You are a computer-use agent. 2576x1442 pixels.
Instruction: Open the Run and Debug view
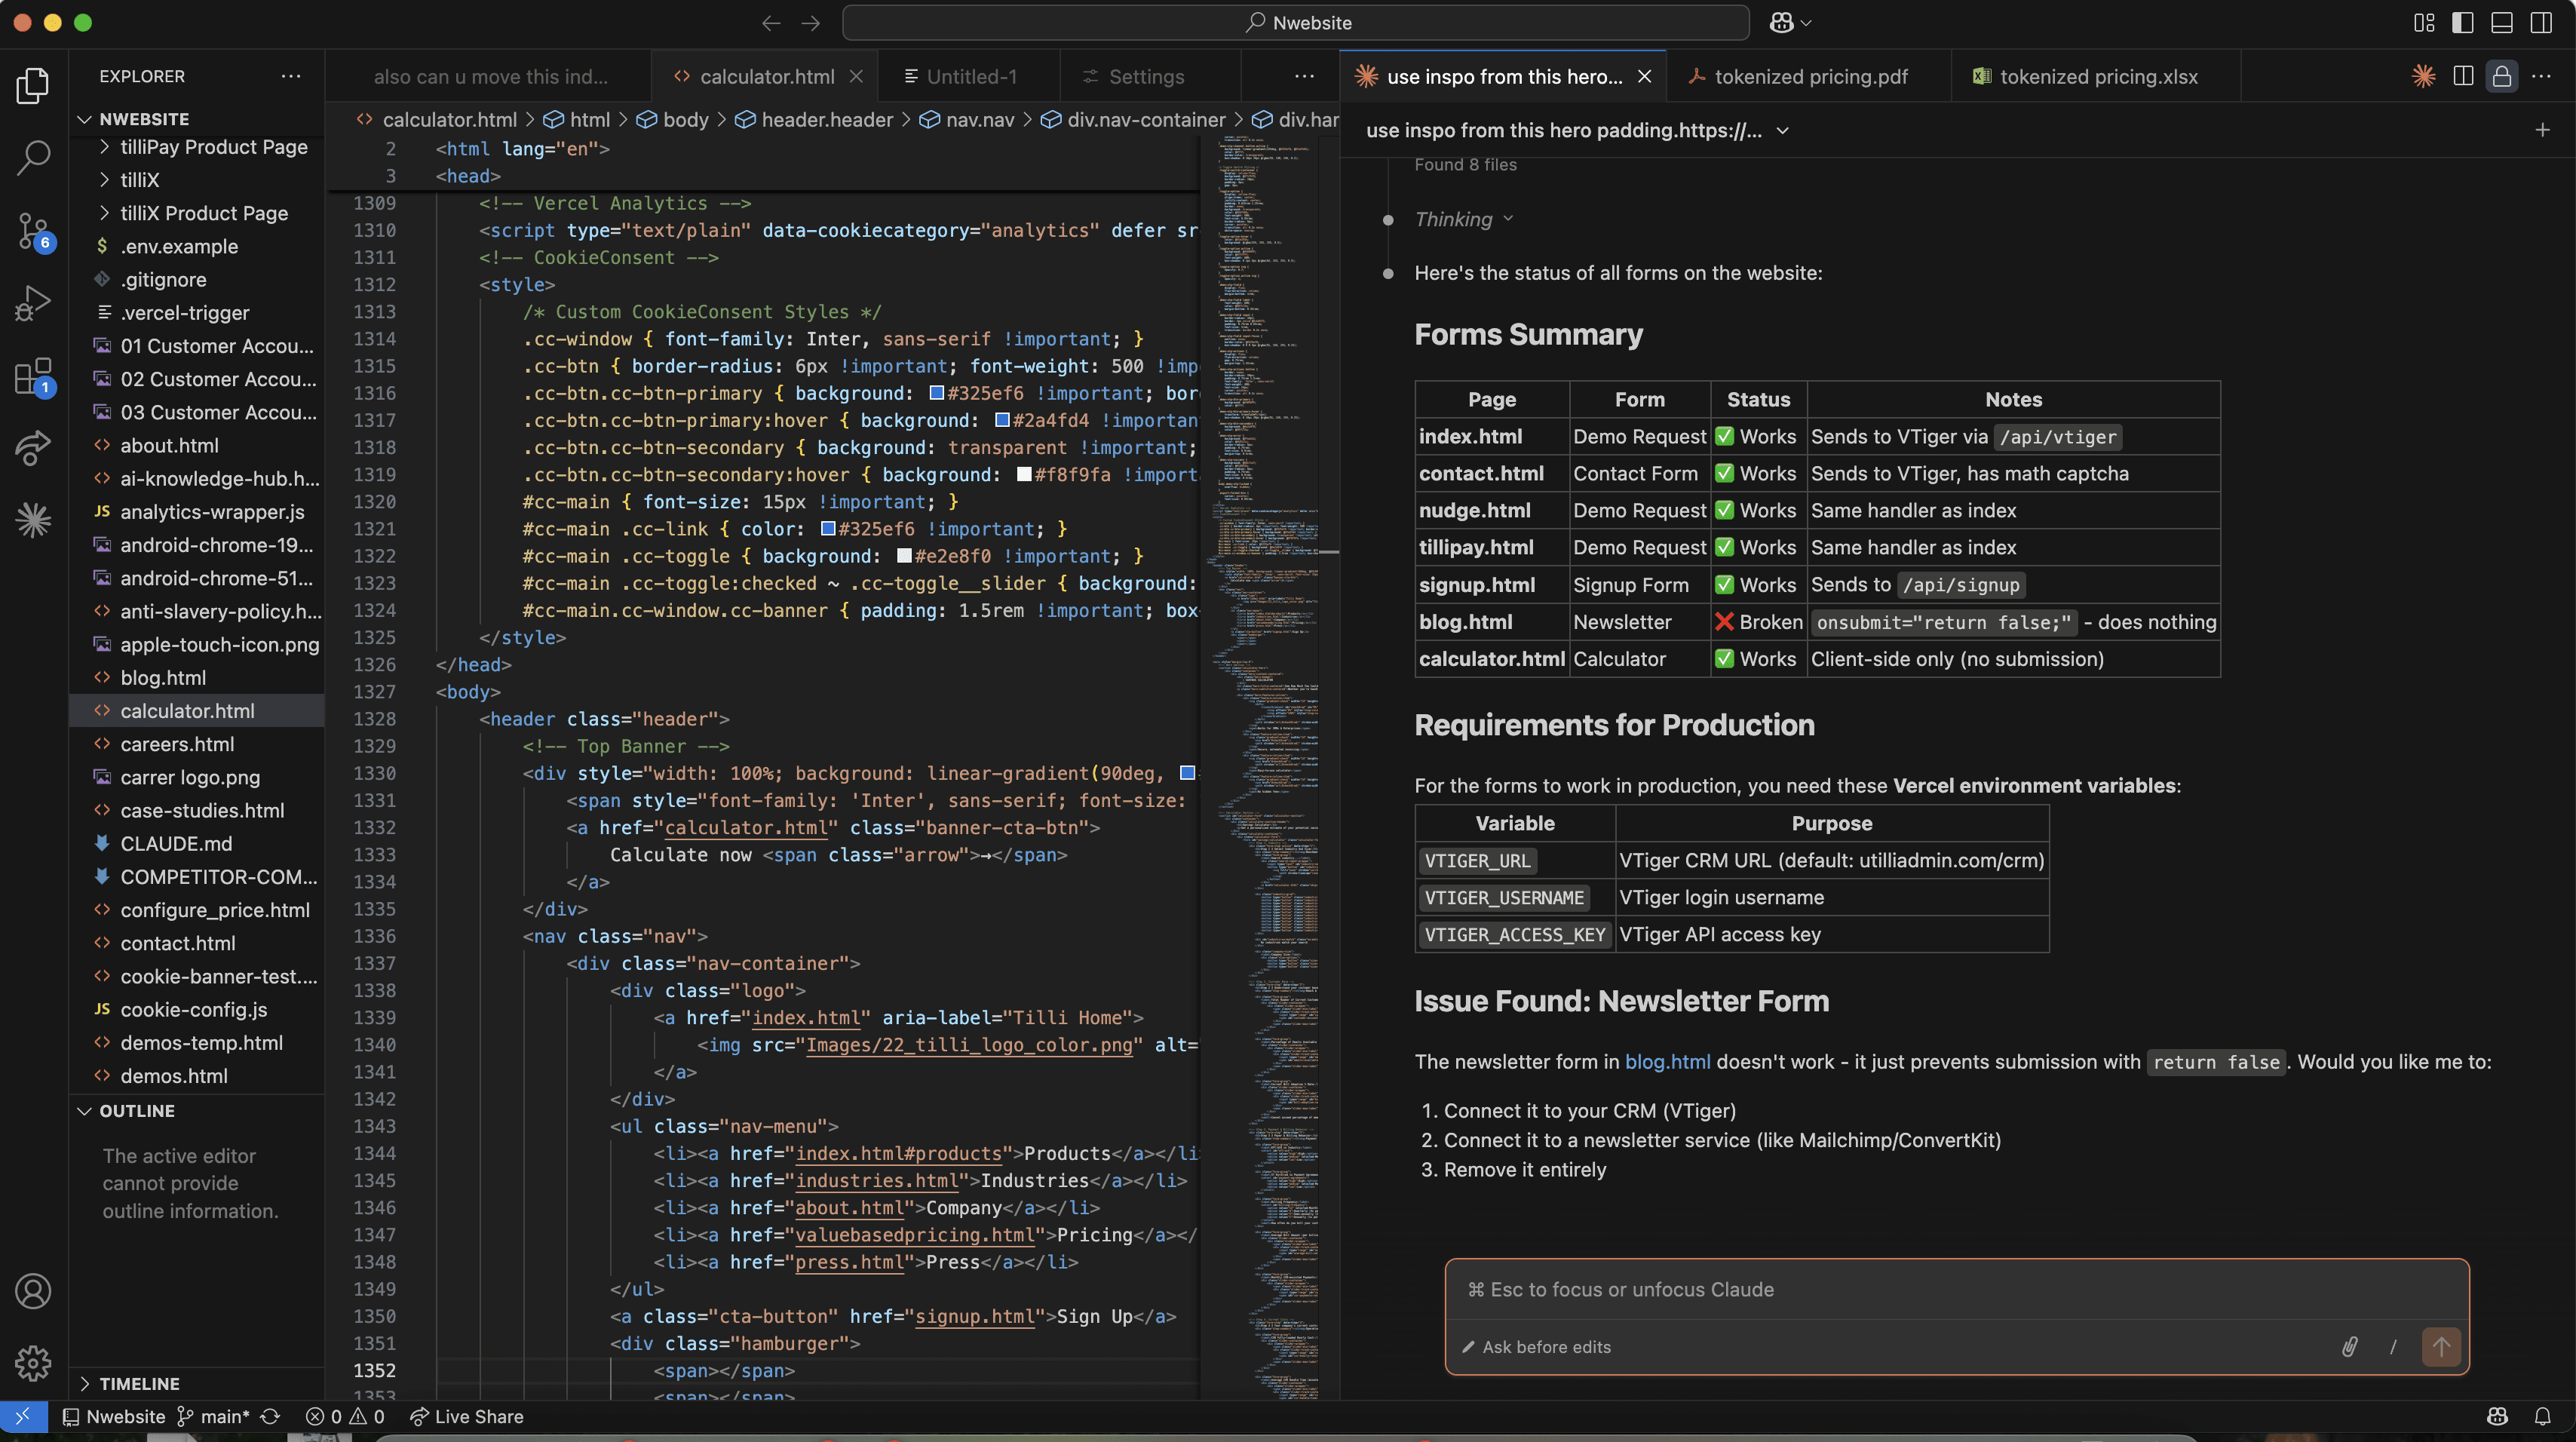click(x=33, y=303)
